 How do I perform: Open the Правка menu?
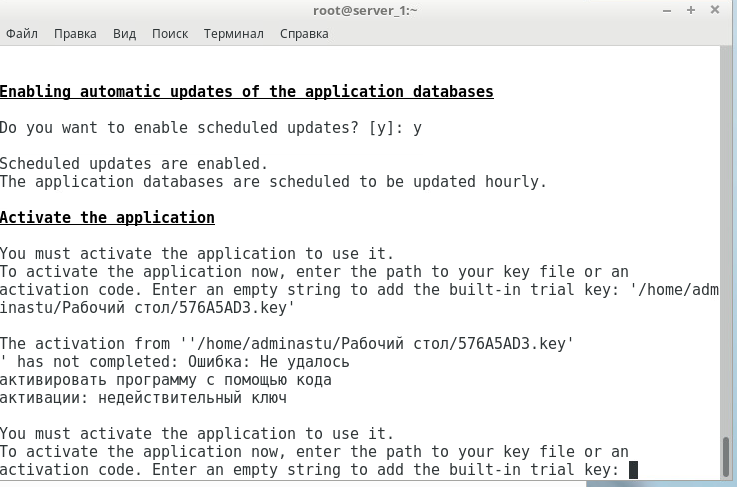(75, 33)
